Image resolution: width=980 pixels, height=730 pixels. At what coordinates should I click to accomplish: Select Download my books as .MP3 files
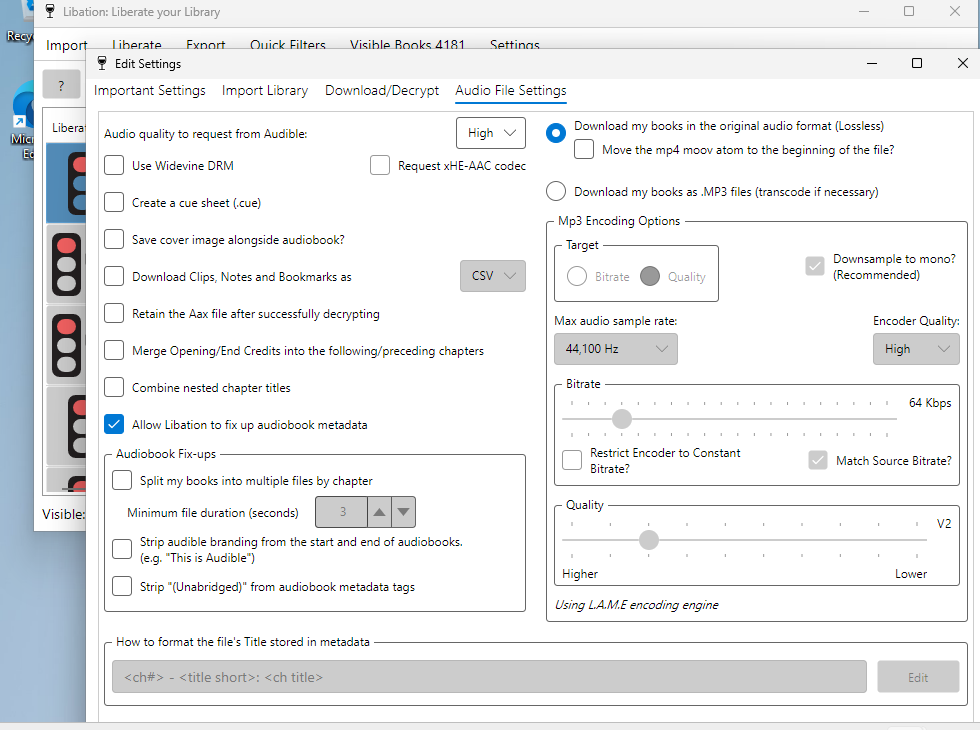point(556,191)
